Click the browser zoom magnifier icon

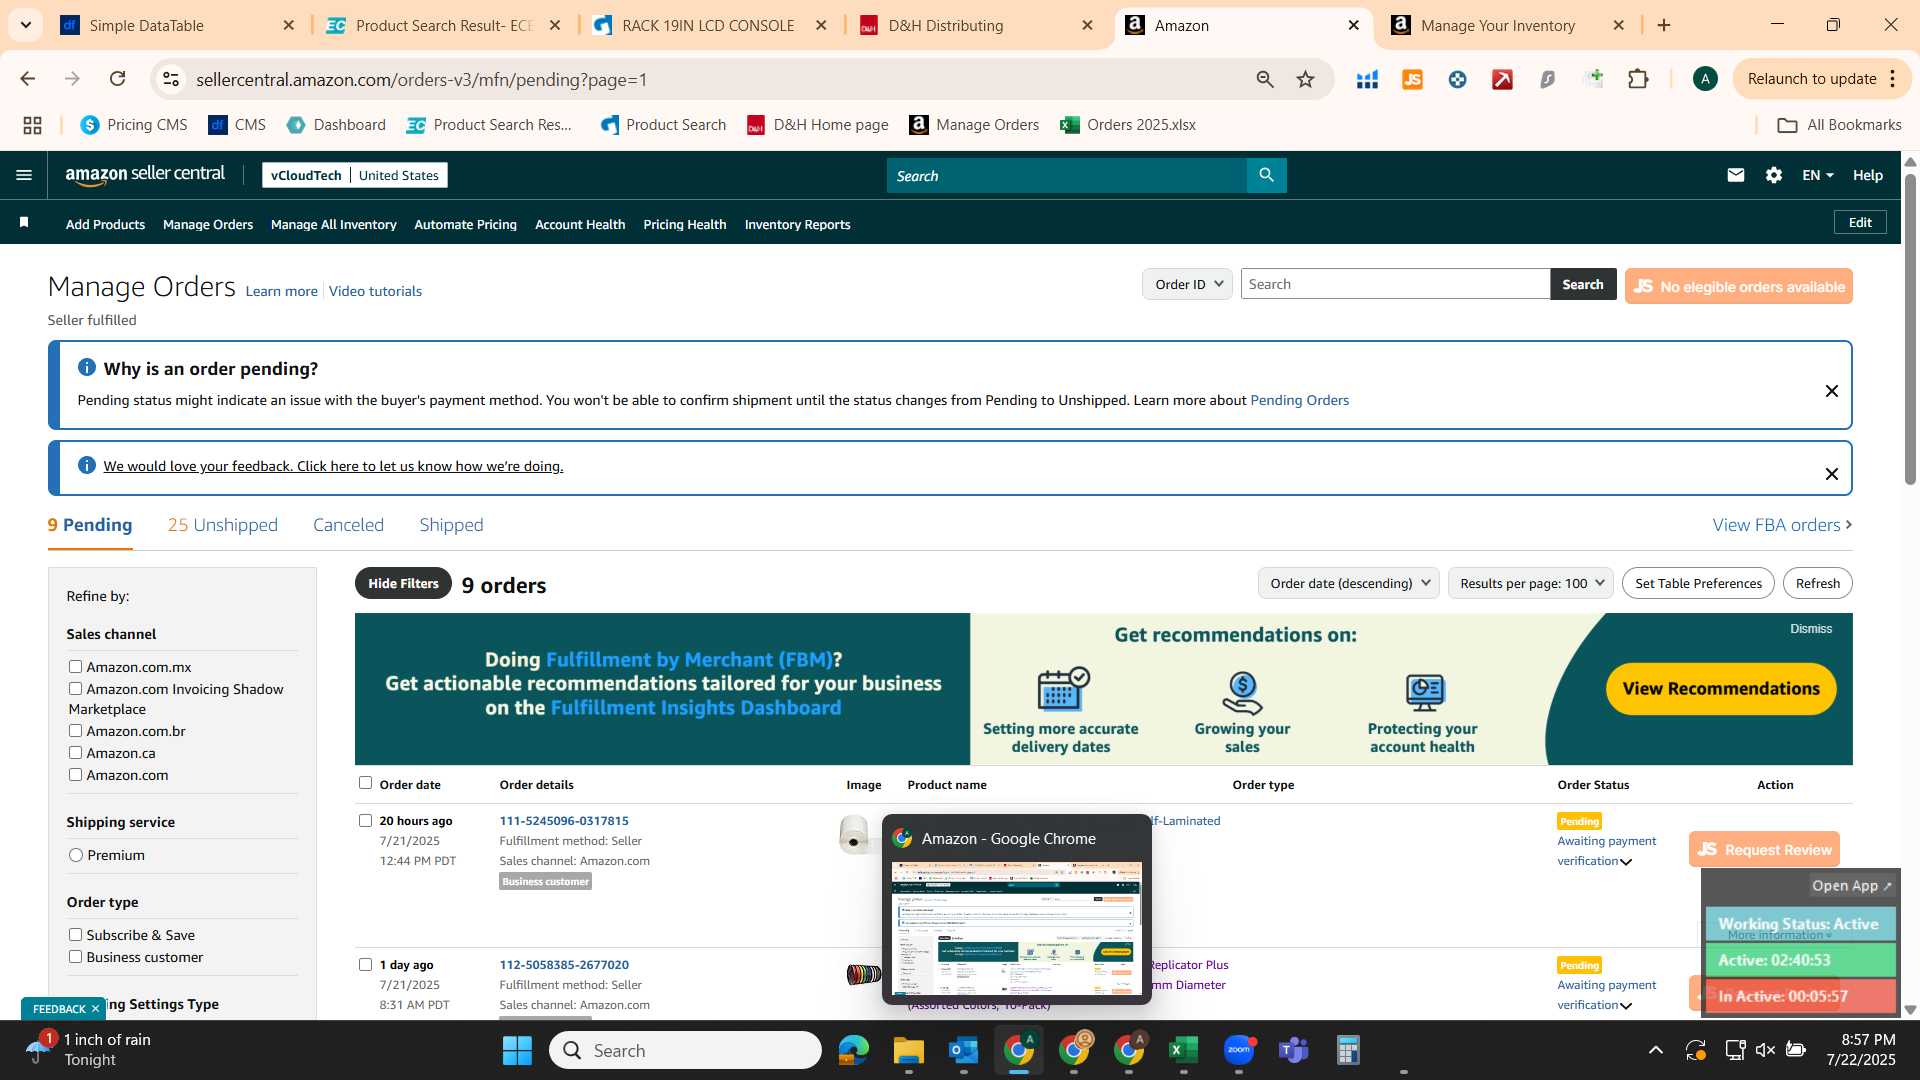[1265, 79]
